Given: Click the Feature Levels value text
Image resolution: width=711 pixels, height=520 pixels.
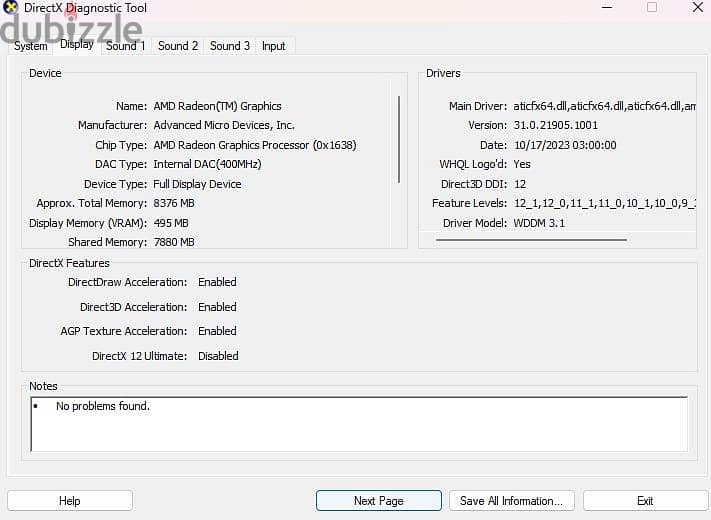Looking at the screenshot, I should pyautogui.click(x=604, y=203).
